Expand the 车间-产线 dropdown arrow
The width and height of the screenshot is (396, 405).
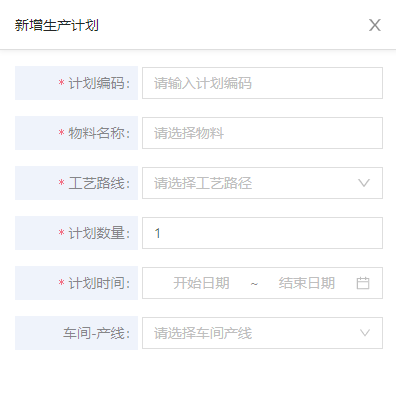point(365,333)
